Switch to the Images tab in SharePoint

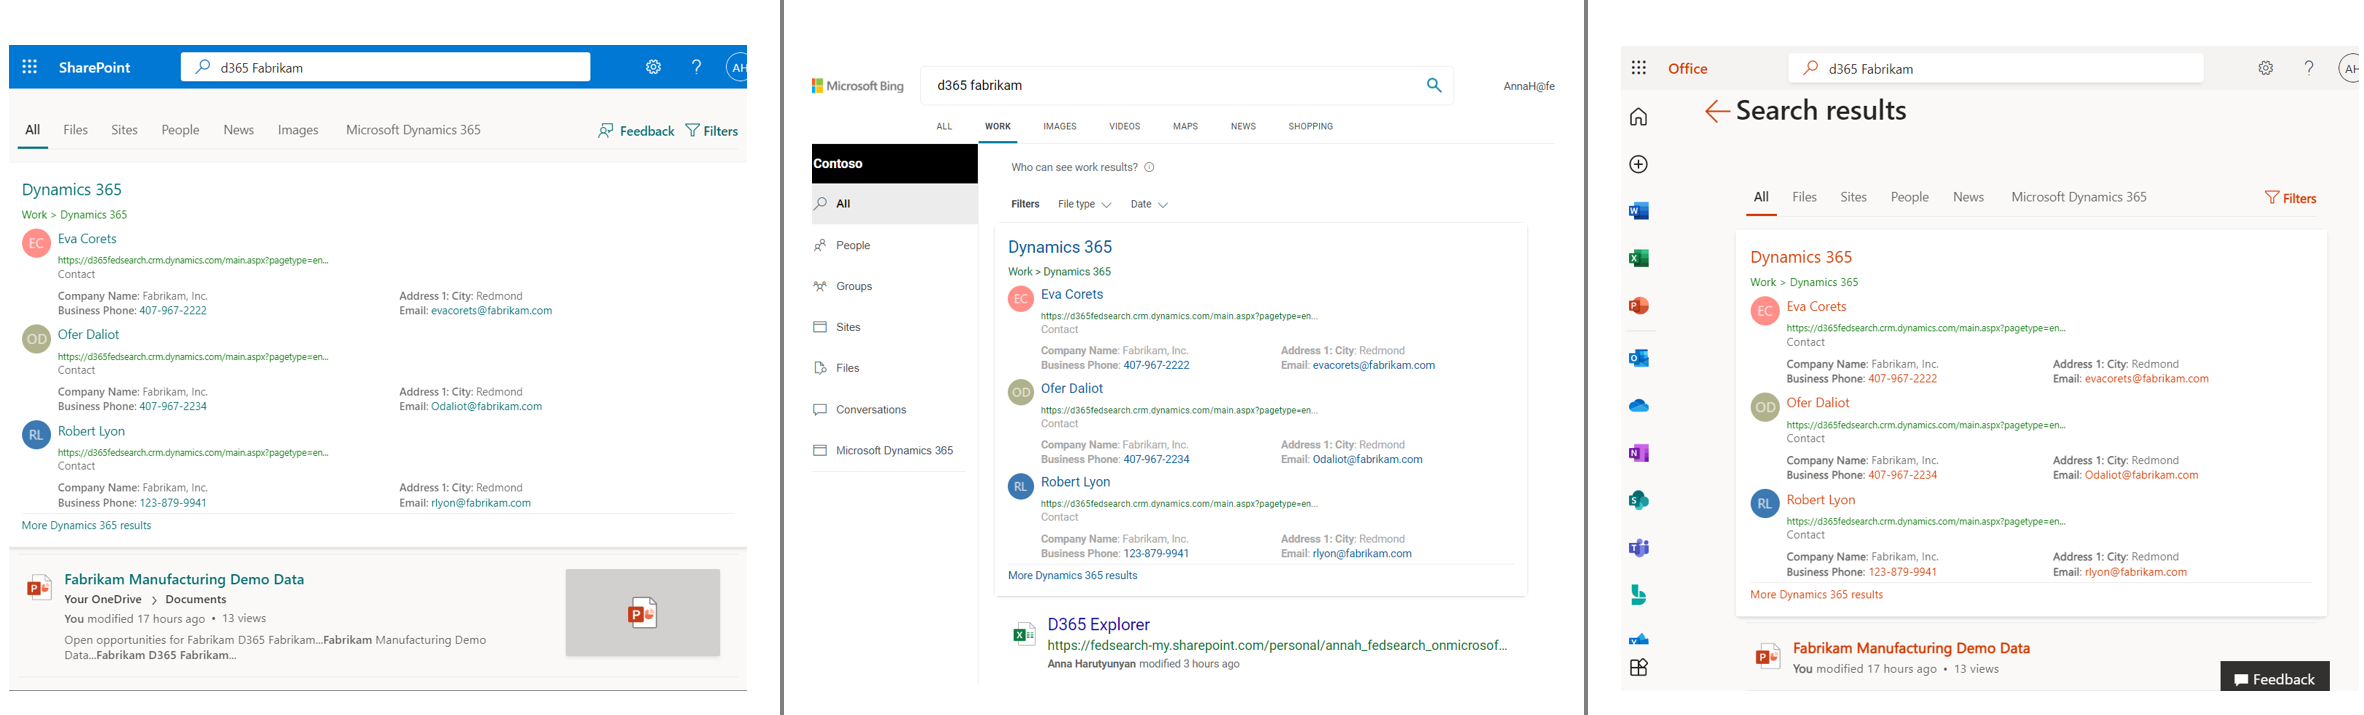pos(298,130)
